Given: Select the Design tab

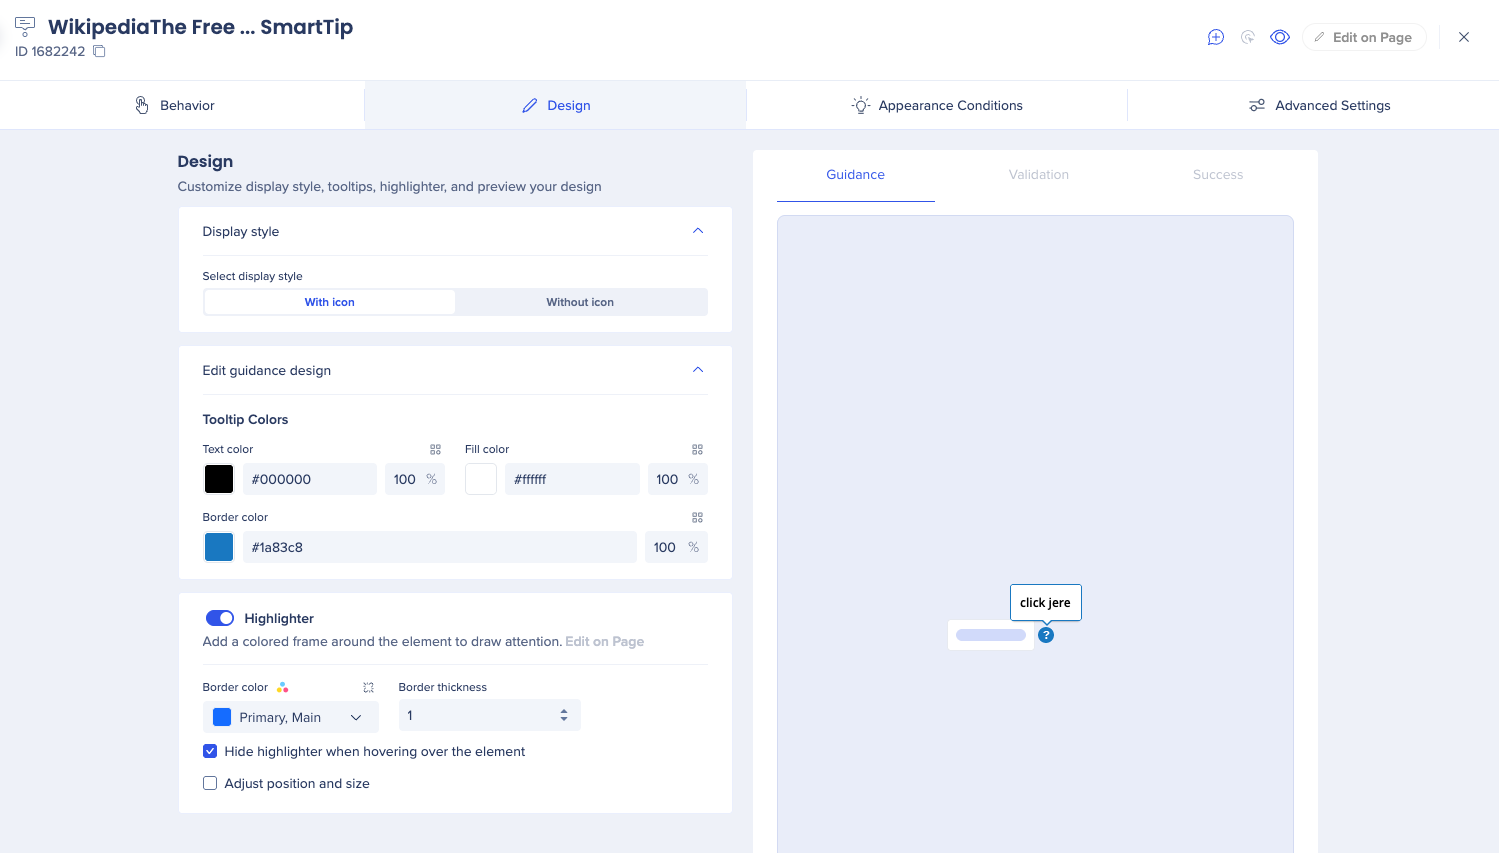Looking at the screenshot, I should [x=556, y=105].
